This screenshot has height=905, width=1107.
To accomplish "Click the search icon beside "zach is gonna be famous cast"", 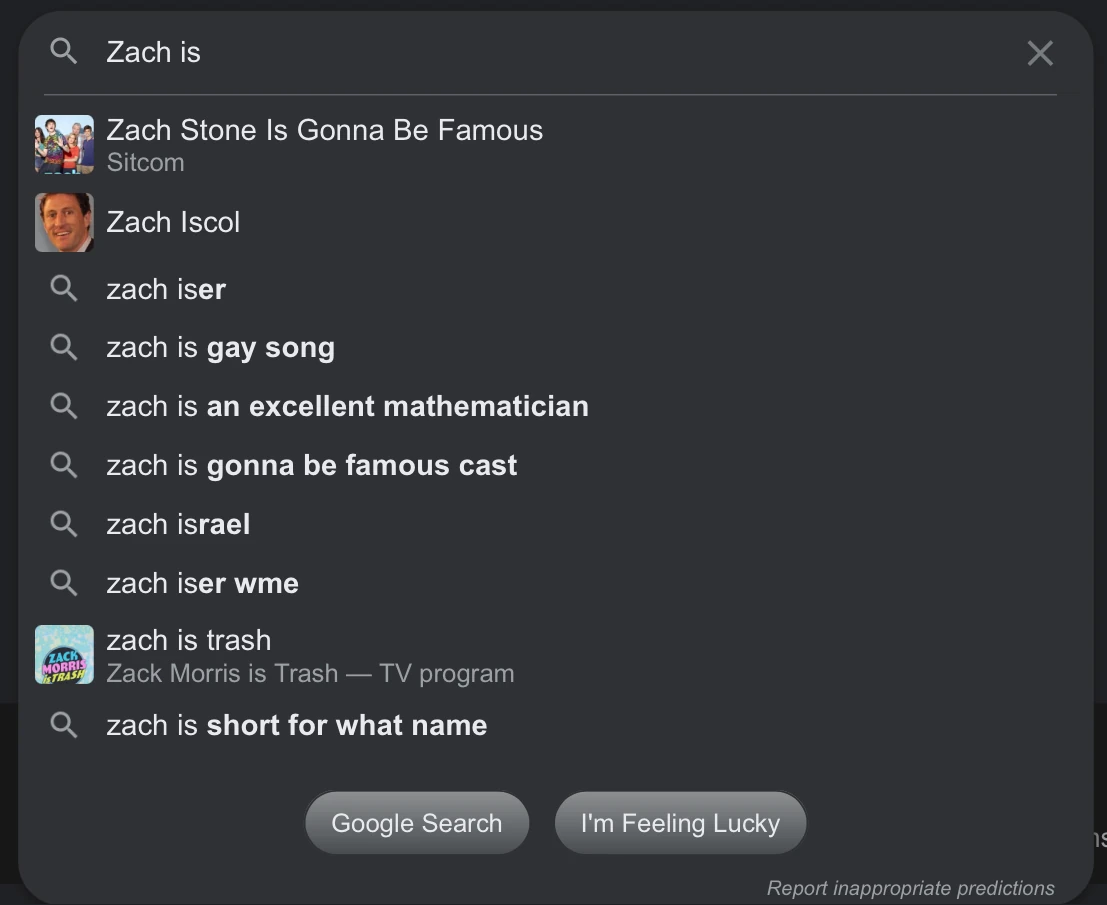I will [63, 465].
